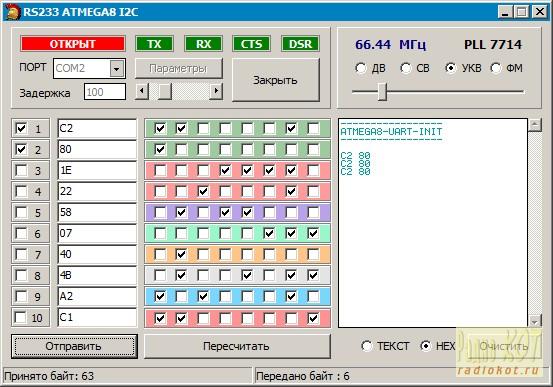
Task: Click the byte field containing C2
Action: coord(97,128)
